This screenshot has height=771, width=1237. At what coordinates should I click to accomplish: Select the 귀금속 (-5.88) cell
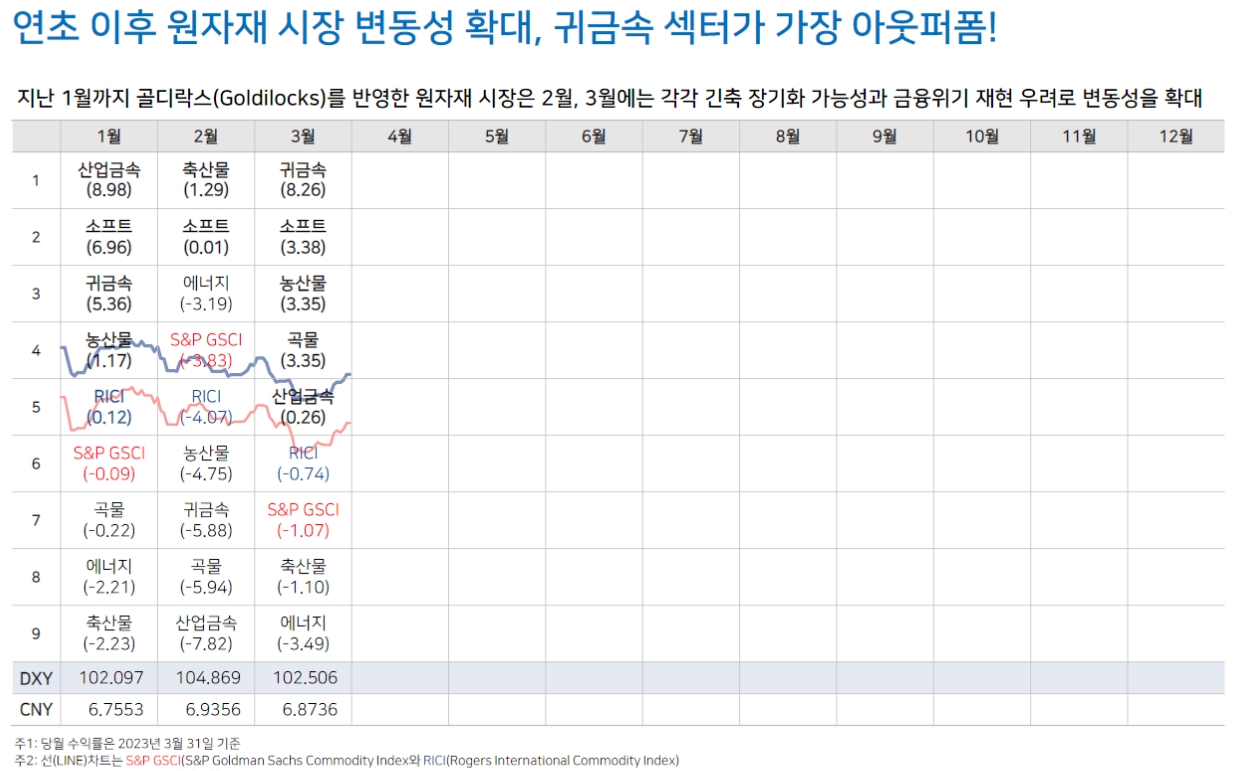pos(204,518)
